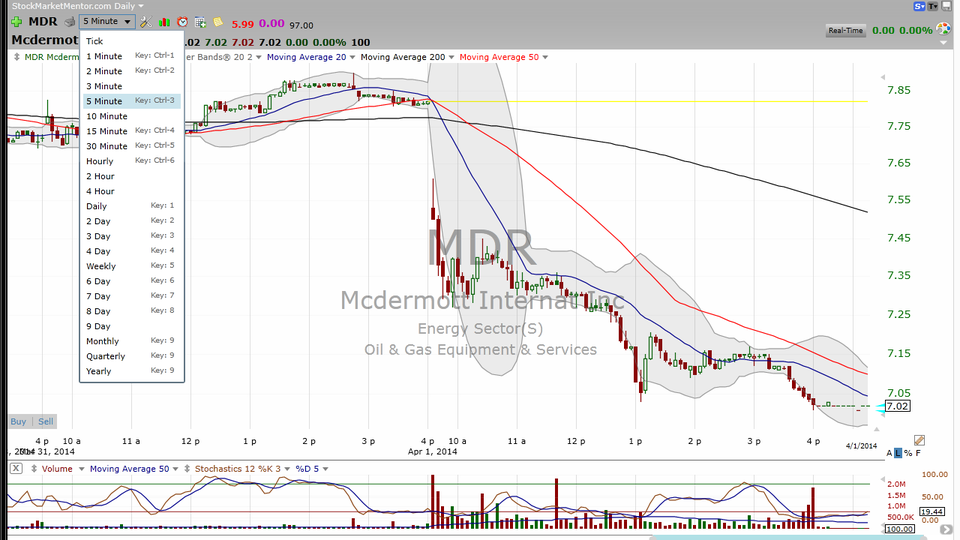
Task: Choose 3 Minute timeframe
Action: (x=132, y=86)
